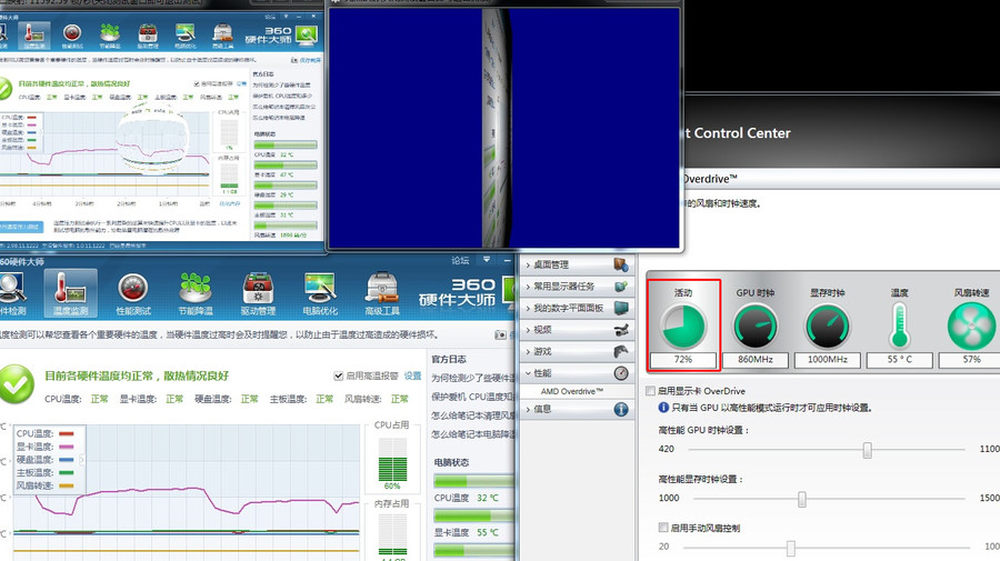Click the 桌面管理 row icon in AMD sidebar
Viewport: 1000px width, 561px height.
click(621, 264)
